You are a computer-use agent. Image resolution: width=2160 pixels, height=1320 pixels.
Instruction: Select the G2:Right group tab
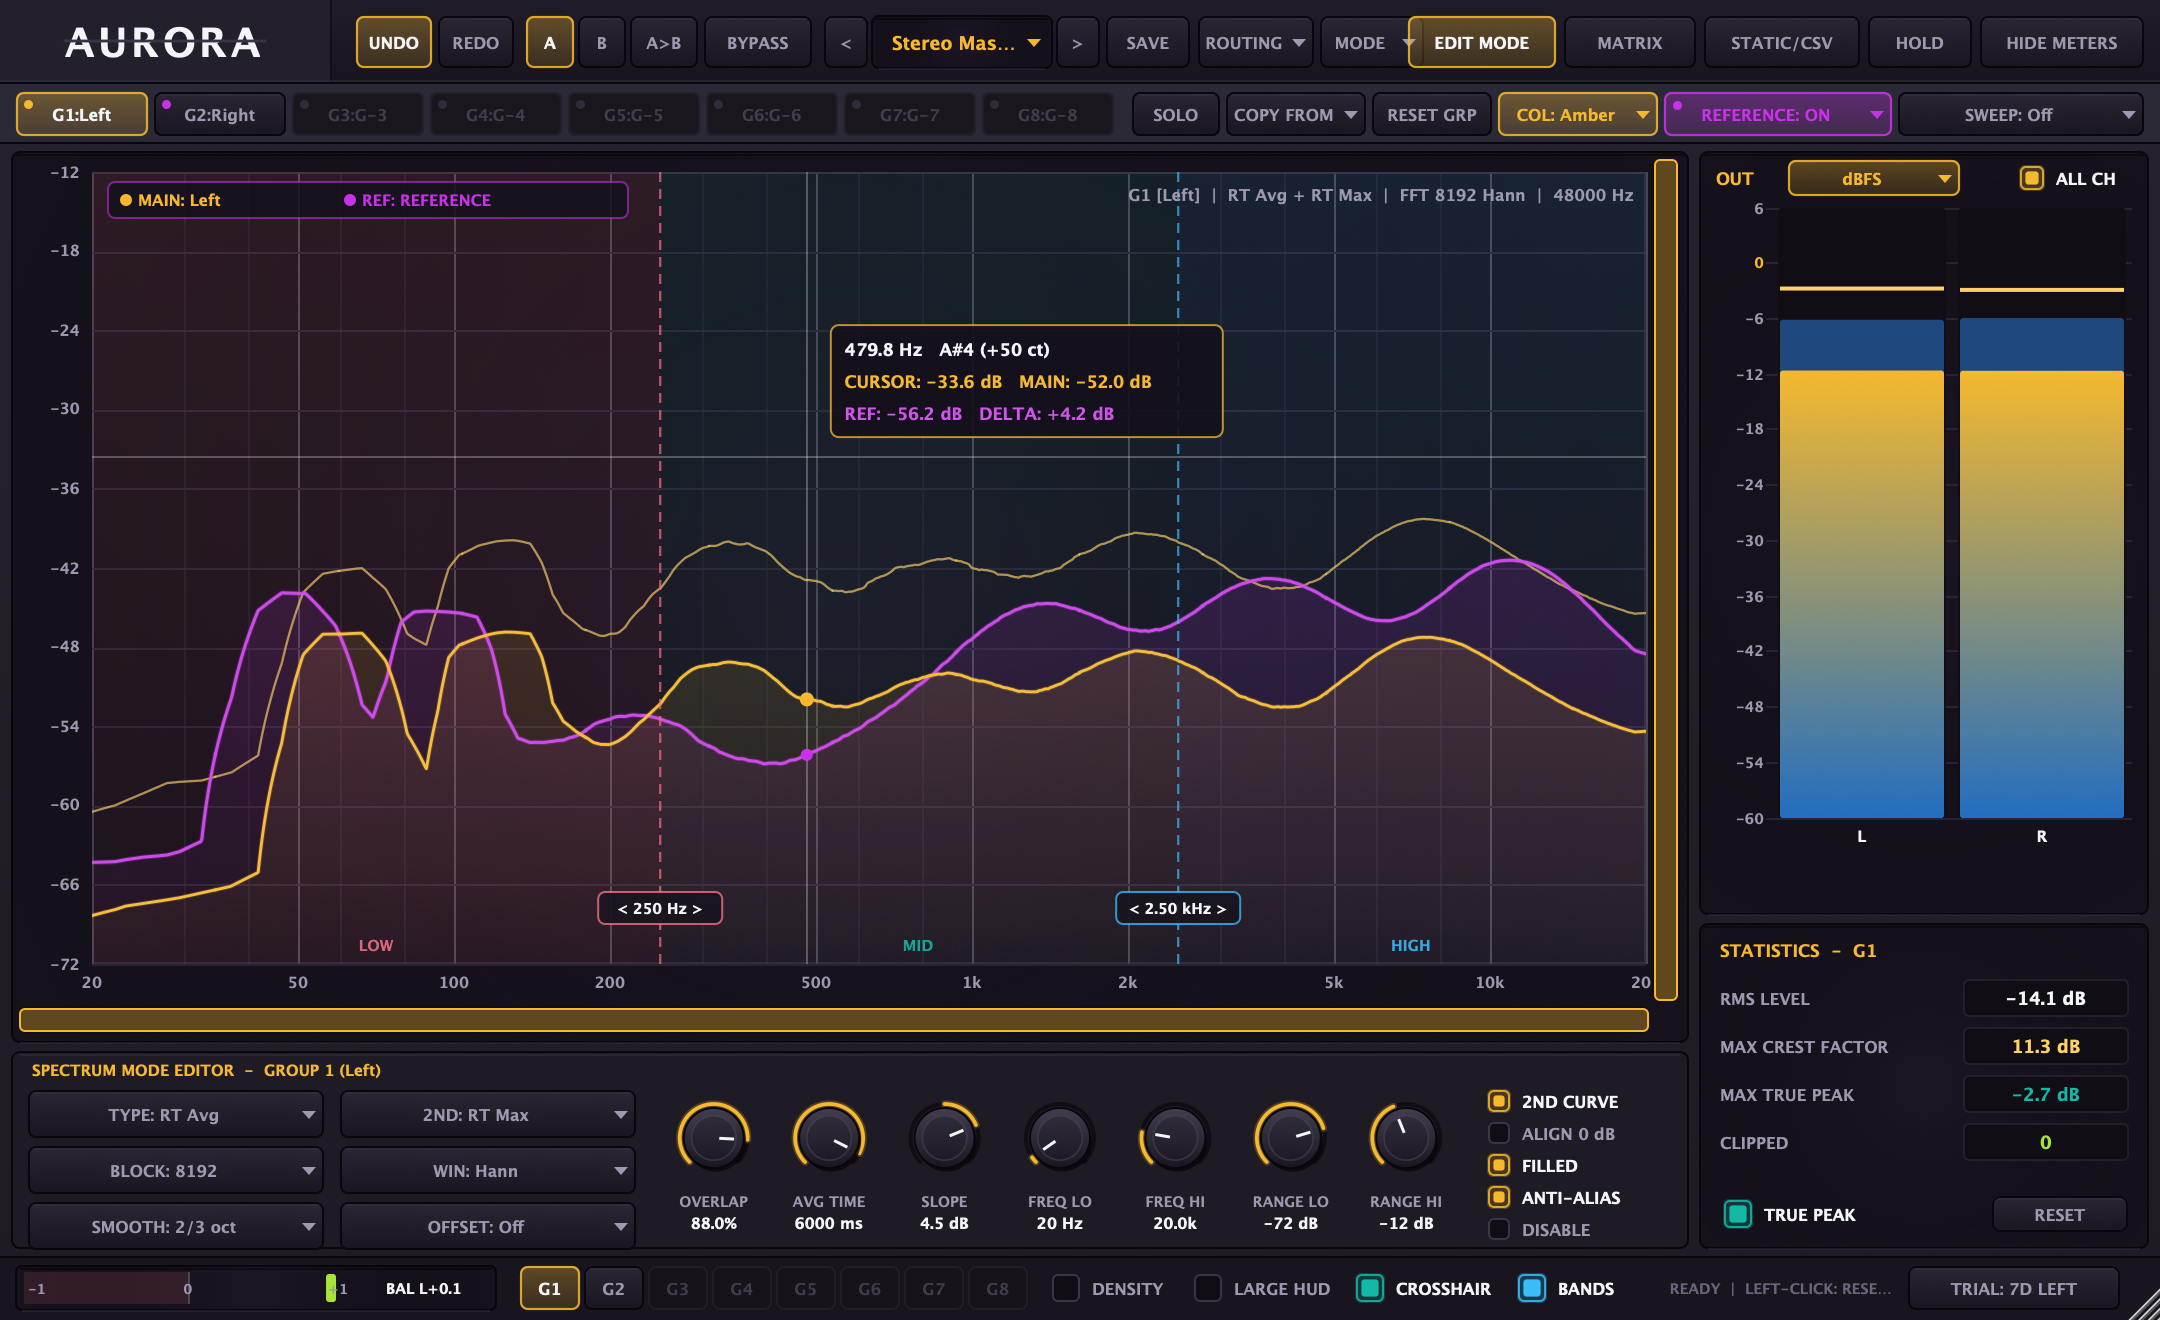pos(220,115)
